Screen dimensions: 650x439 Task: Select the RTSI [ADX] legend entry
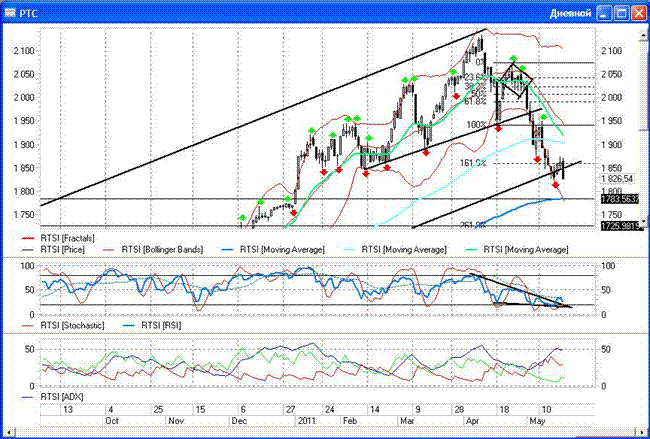click(62, 397)
